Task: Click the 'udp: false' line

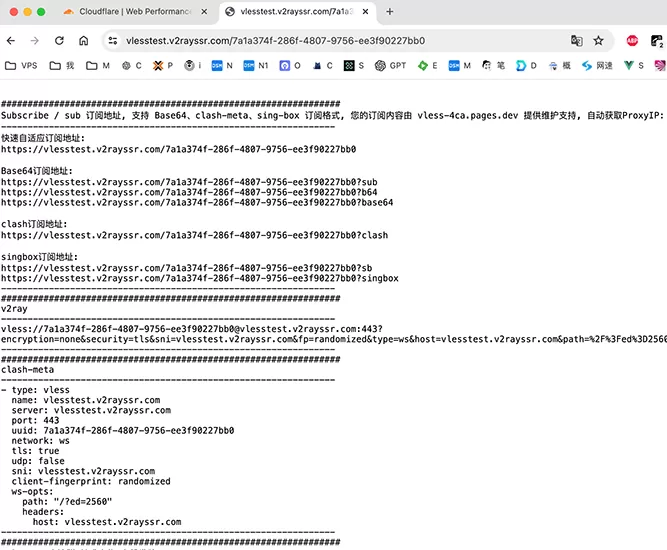Action: click(x=38, y=461)
